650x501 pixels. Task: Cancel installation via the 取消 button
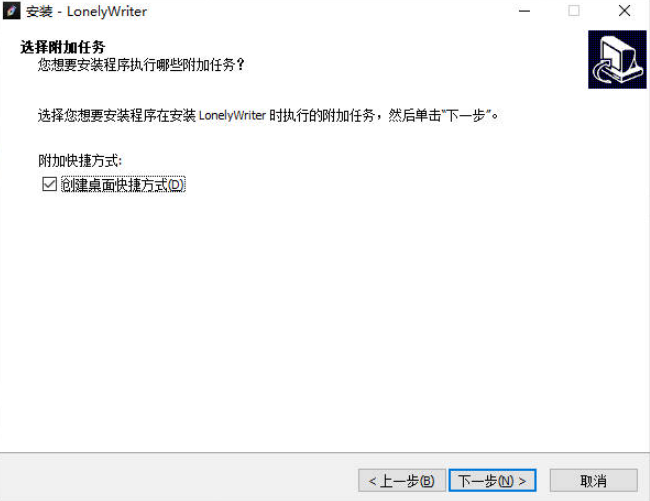point(593,481)
